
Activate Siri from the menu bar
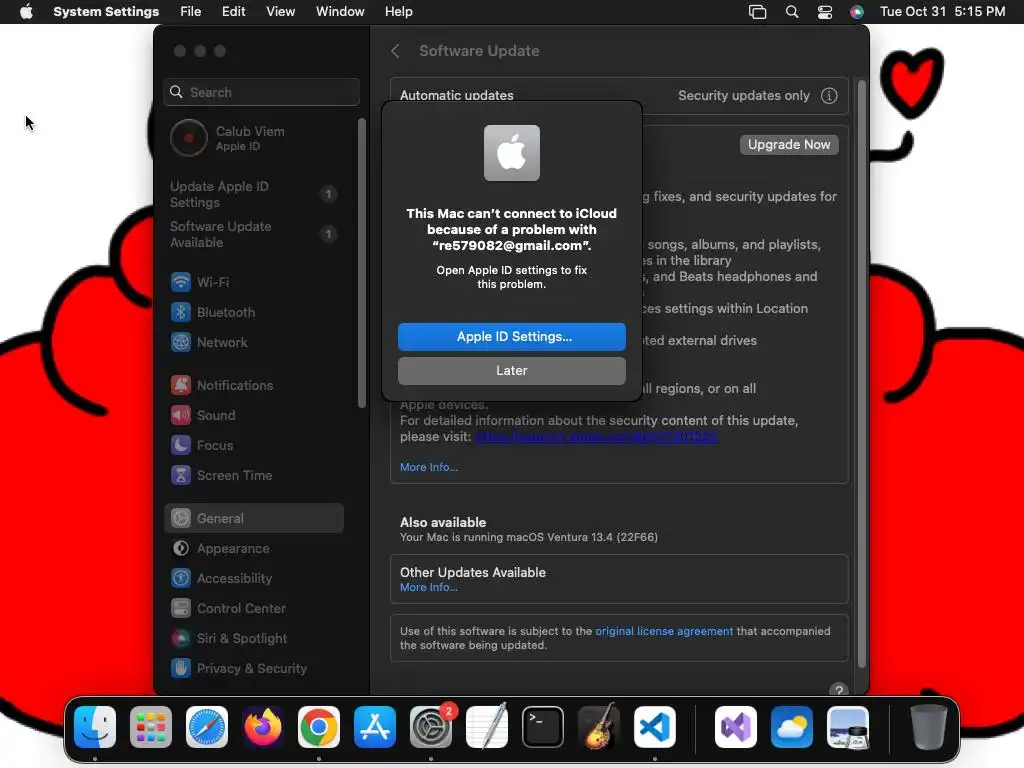point(857,12)
